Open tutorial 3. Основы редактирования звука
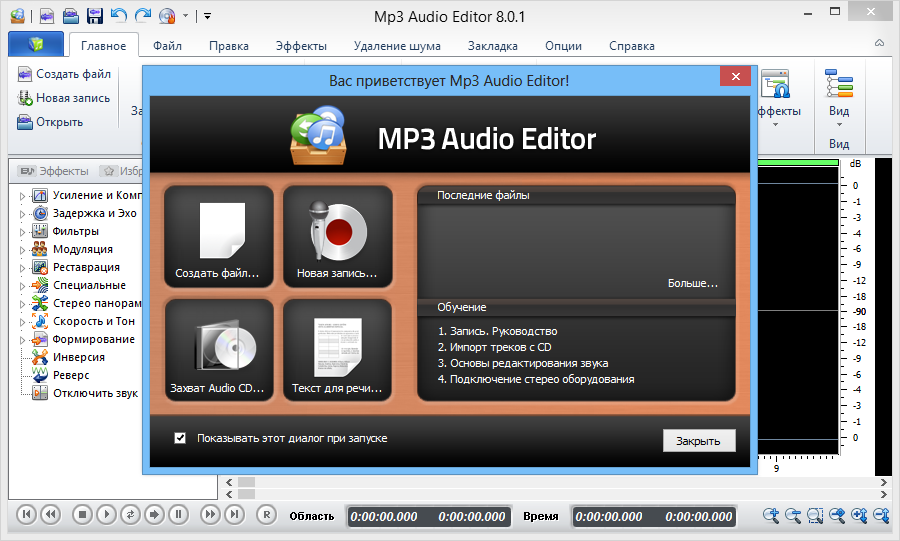The height and width of the screenshot is (541, 900). point(523,363)
